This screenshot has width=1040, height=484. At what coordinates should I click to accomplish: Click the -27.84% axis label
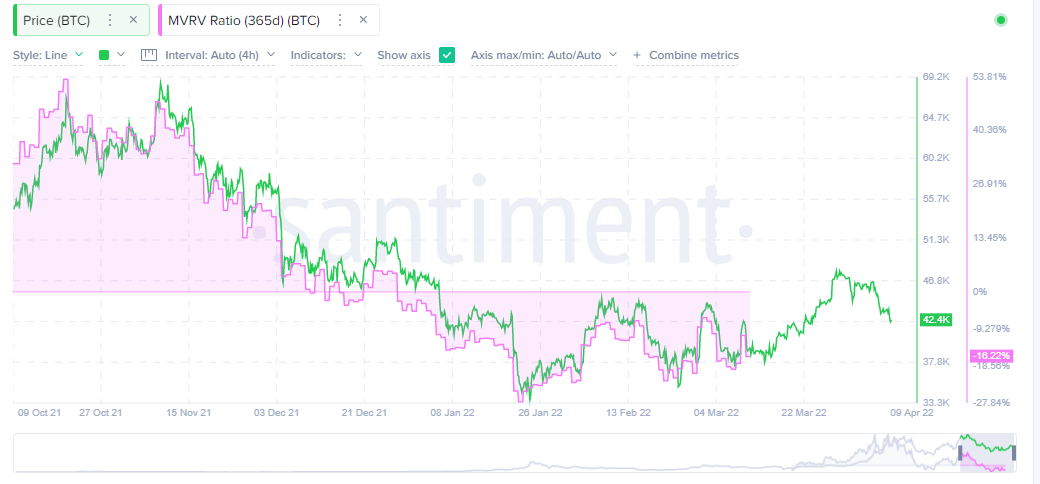pyautogui.click(x=990, y=402)
